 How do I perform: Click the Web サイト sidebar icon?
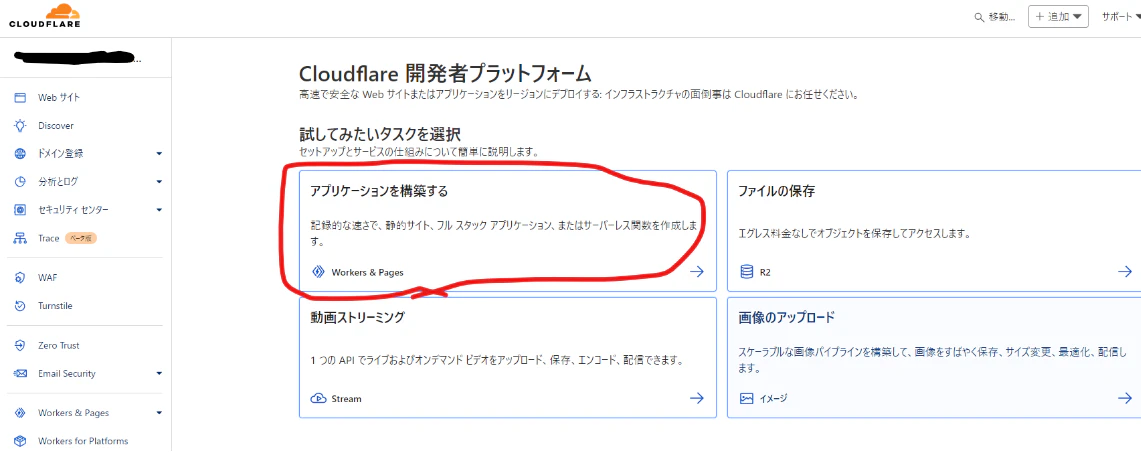click(x=20, y=97)
